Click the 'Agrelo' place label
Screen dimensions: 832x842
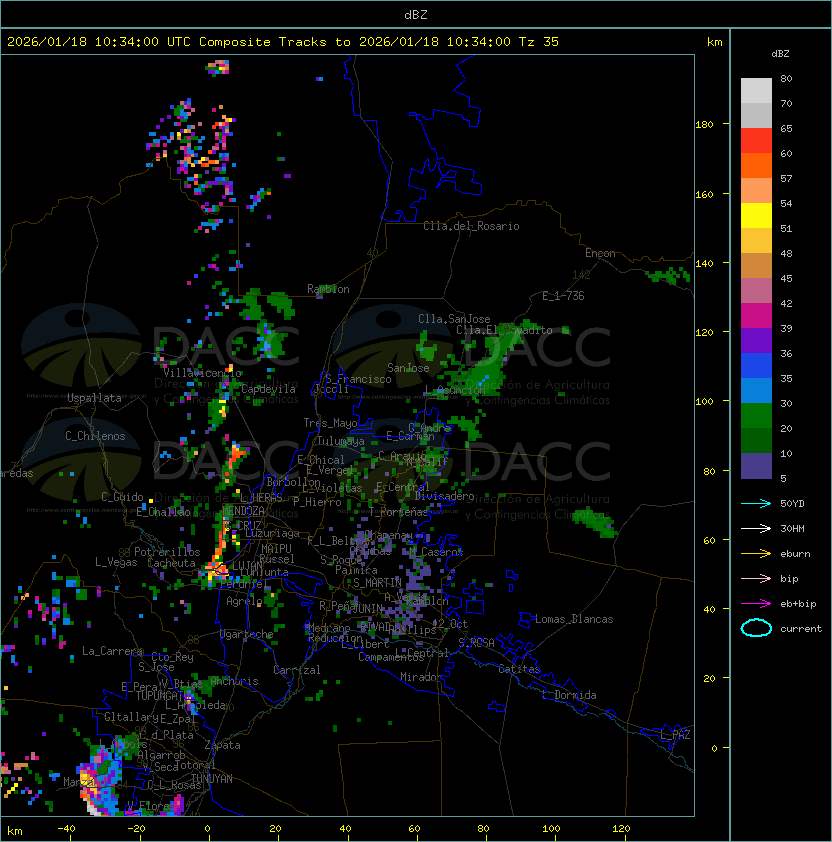click(244, 601)
